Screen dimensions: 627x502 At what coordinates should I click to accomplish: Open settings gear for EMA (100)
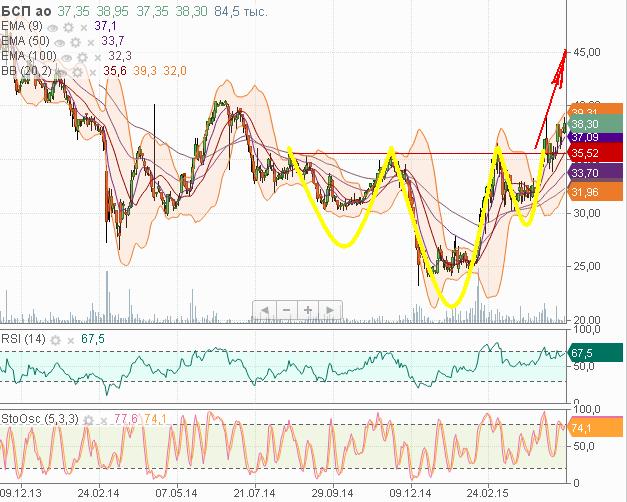pos(82,57)
